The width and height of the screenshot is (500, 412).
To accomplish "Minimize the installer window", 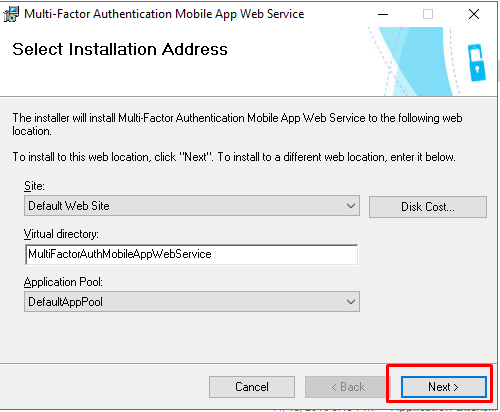I will click(x=383, y=14).
